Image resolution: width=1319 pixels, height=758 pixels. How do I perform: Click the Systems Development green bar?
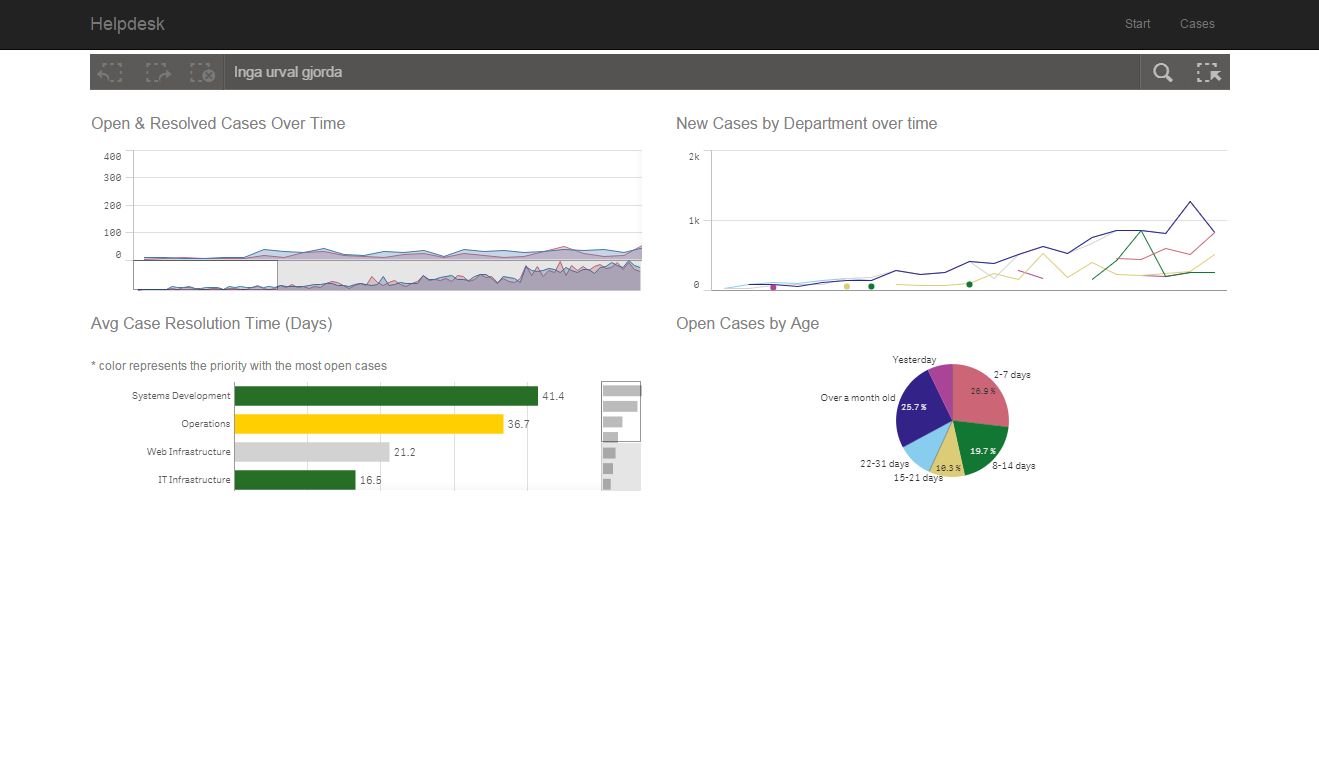coord(386,396)
